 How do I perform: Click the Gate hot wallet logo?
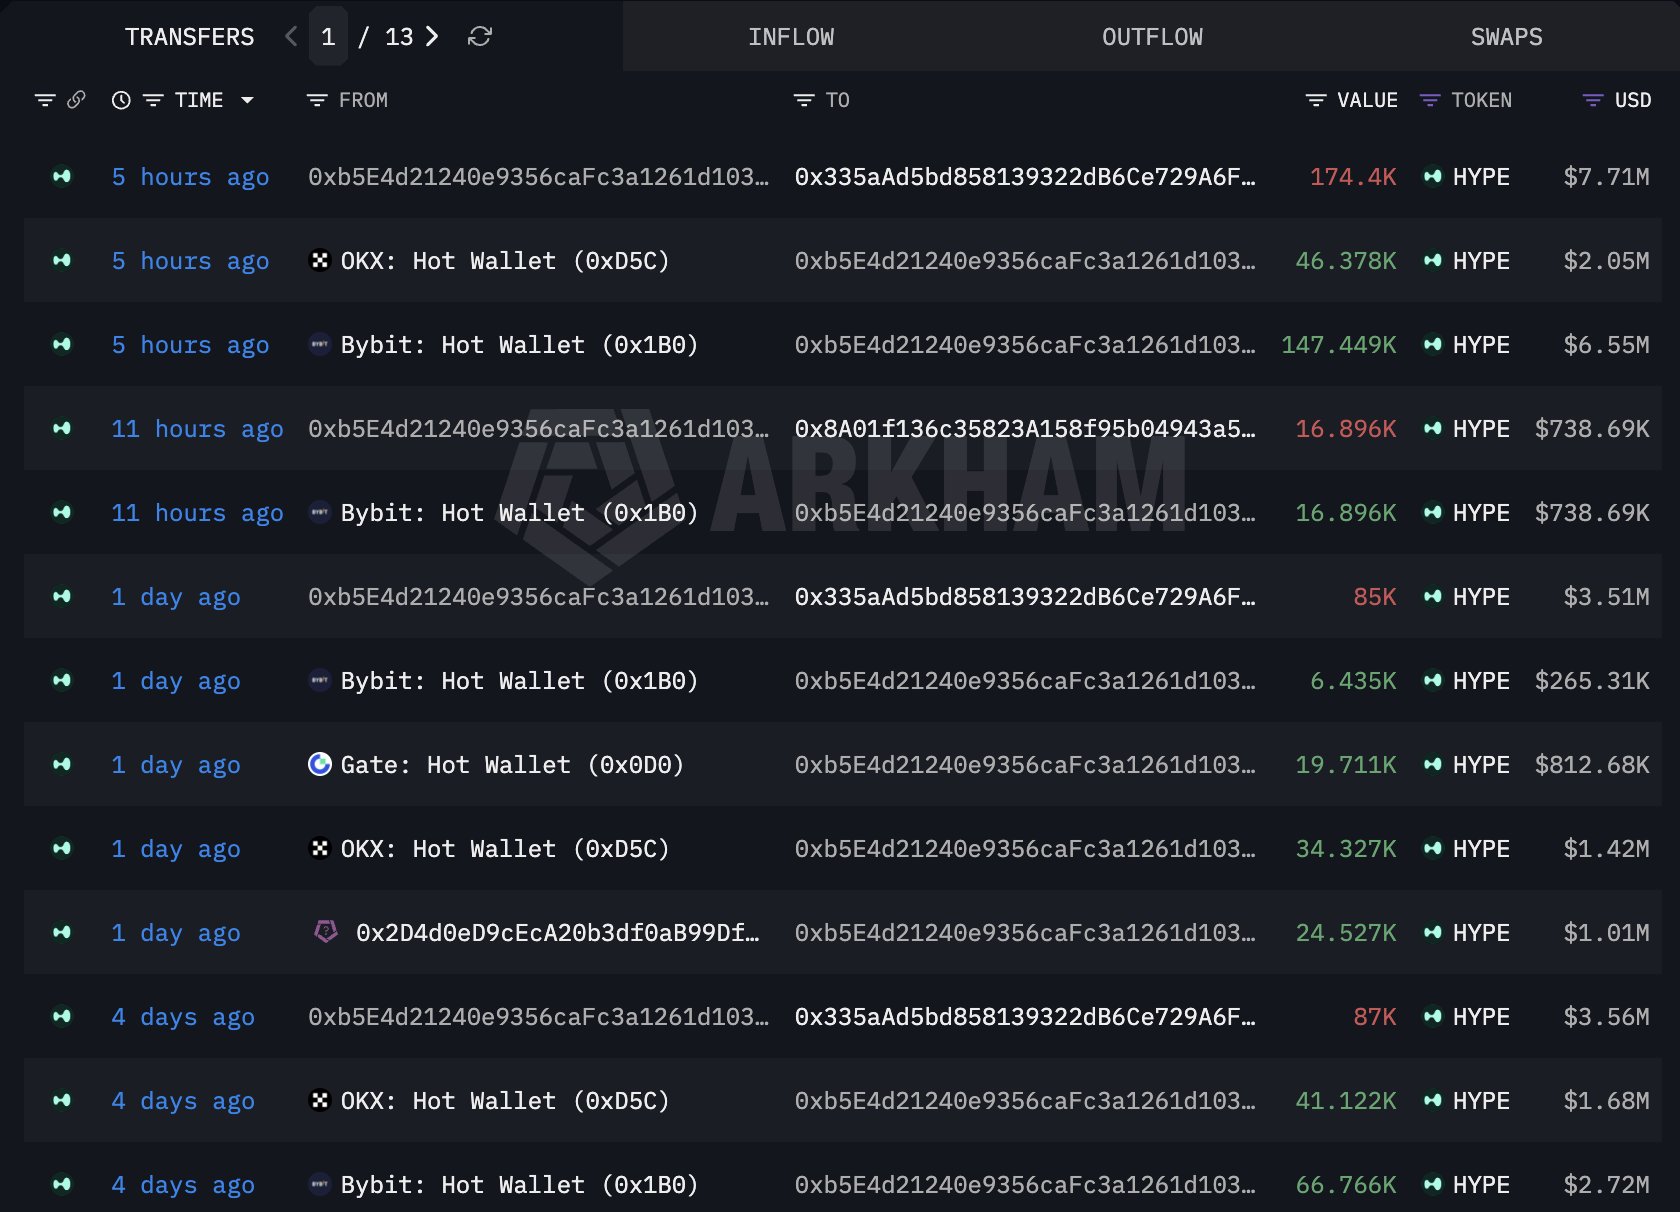pos(320,764)
